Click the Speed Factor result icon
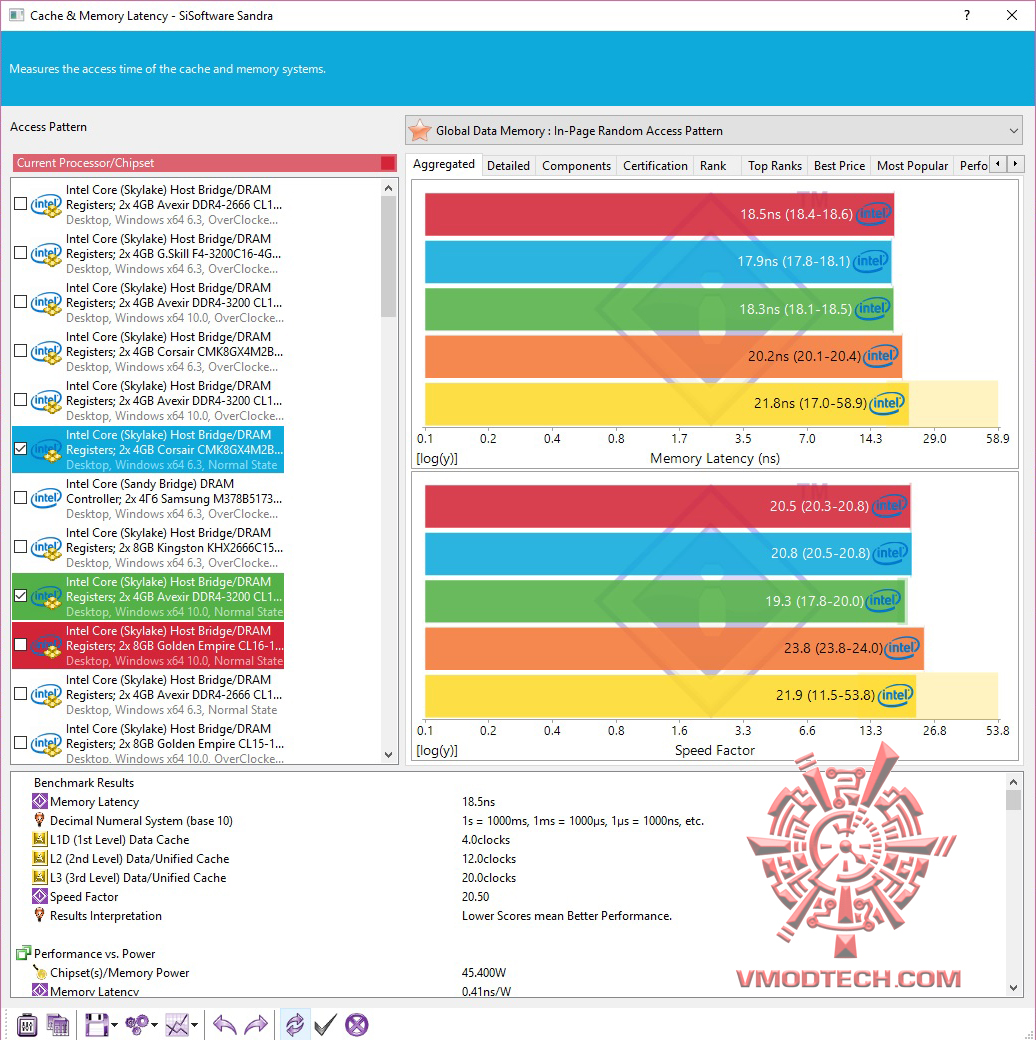The image size is (1036, 1040). pyautogui.click(x=40, y=896)
